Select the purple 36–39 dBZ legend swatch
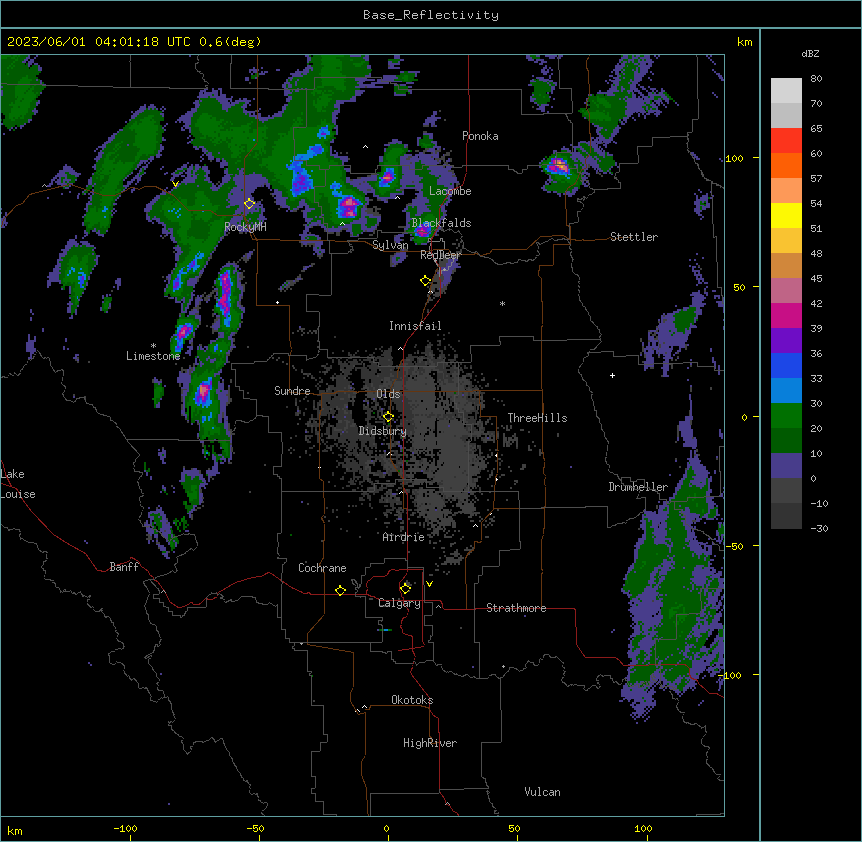 point(786,341)
